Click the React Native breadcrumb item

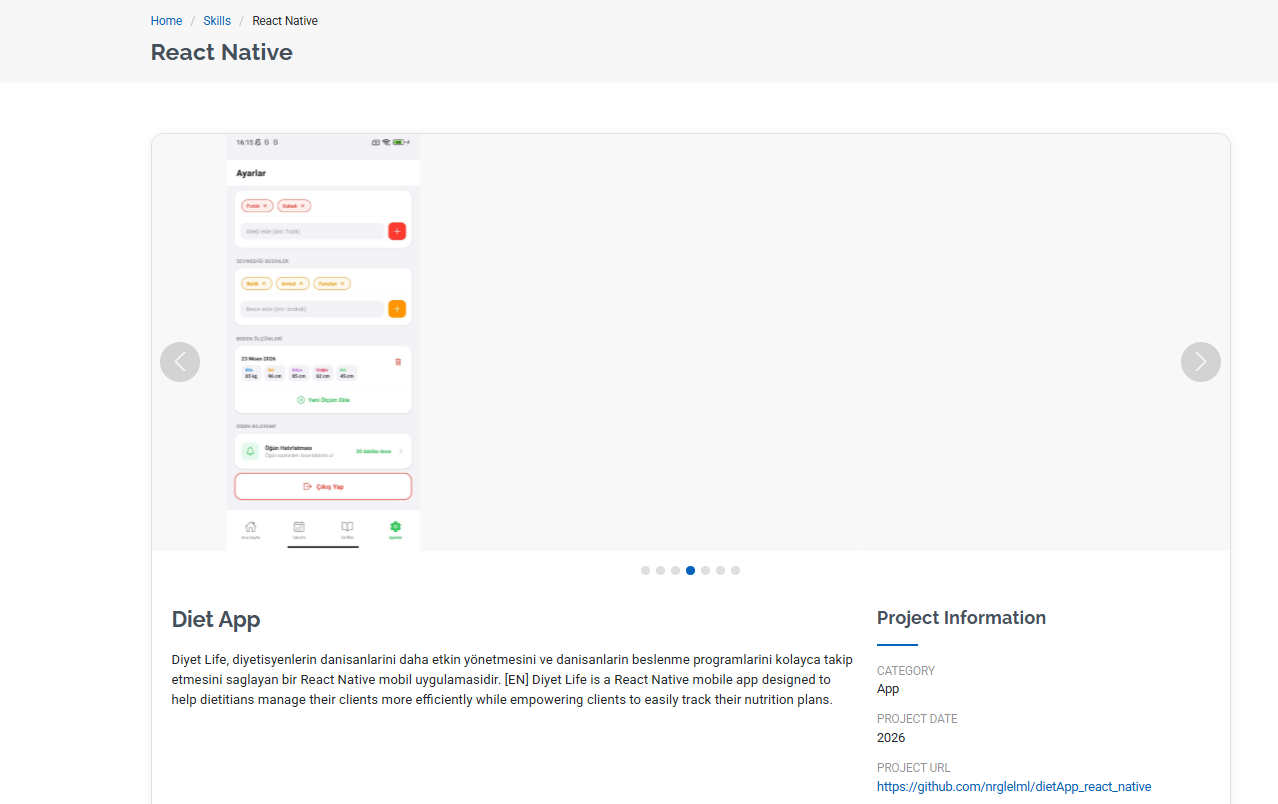[285, 21]
